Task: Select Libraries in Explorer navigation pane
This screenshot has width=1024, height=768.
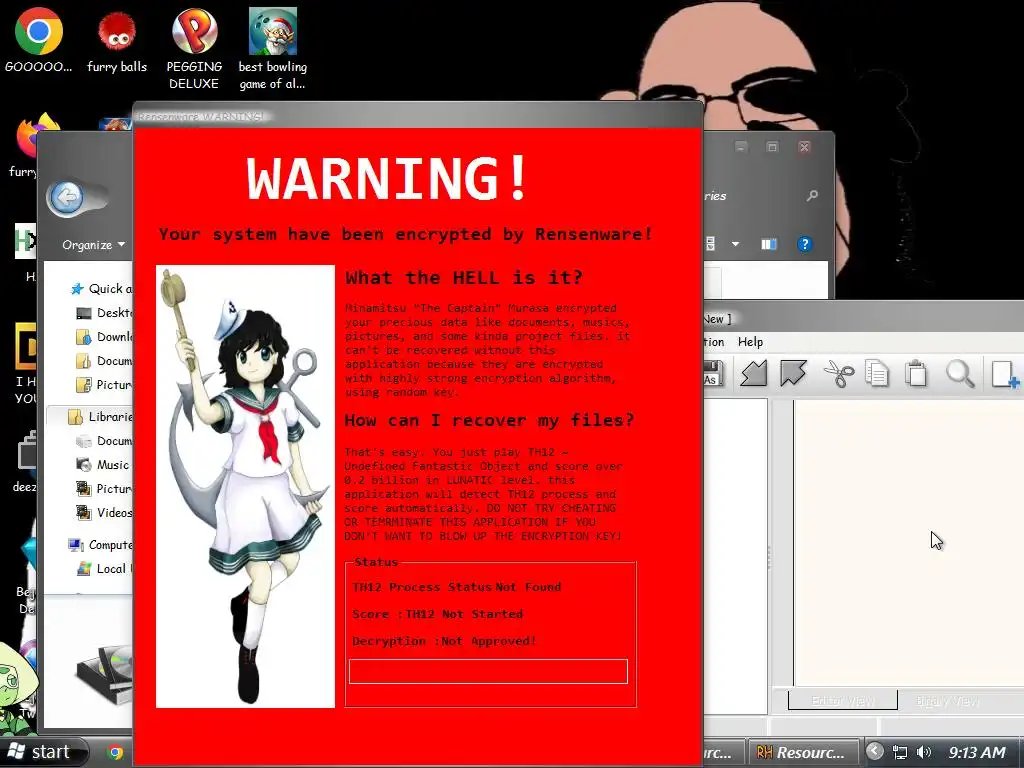Action: (102, 417)
